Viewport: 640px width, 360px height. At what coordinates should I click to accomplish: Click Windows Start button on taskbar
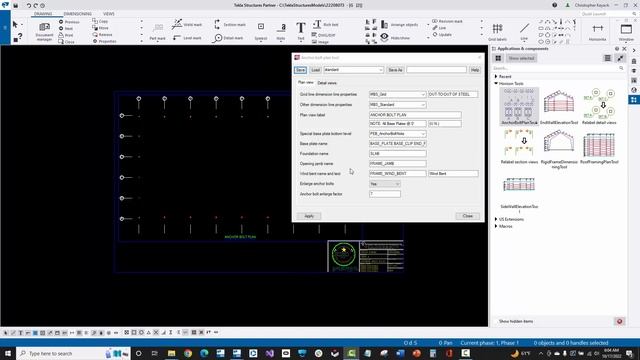tap(8, 353)
